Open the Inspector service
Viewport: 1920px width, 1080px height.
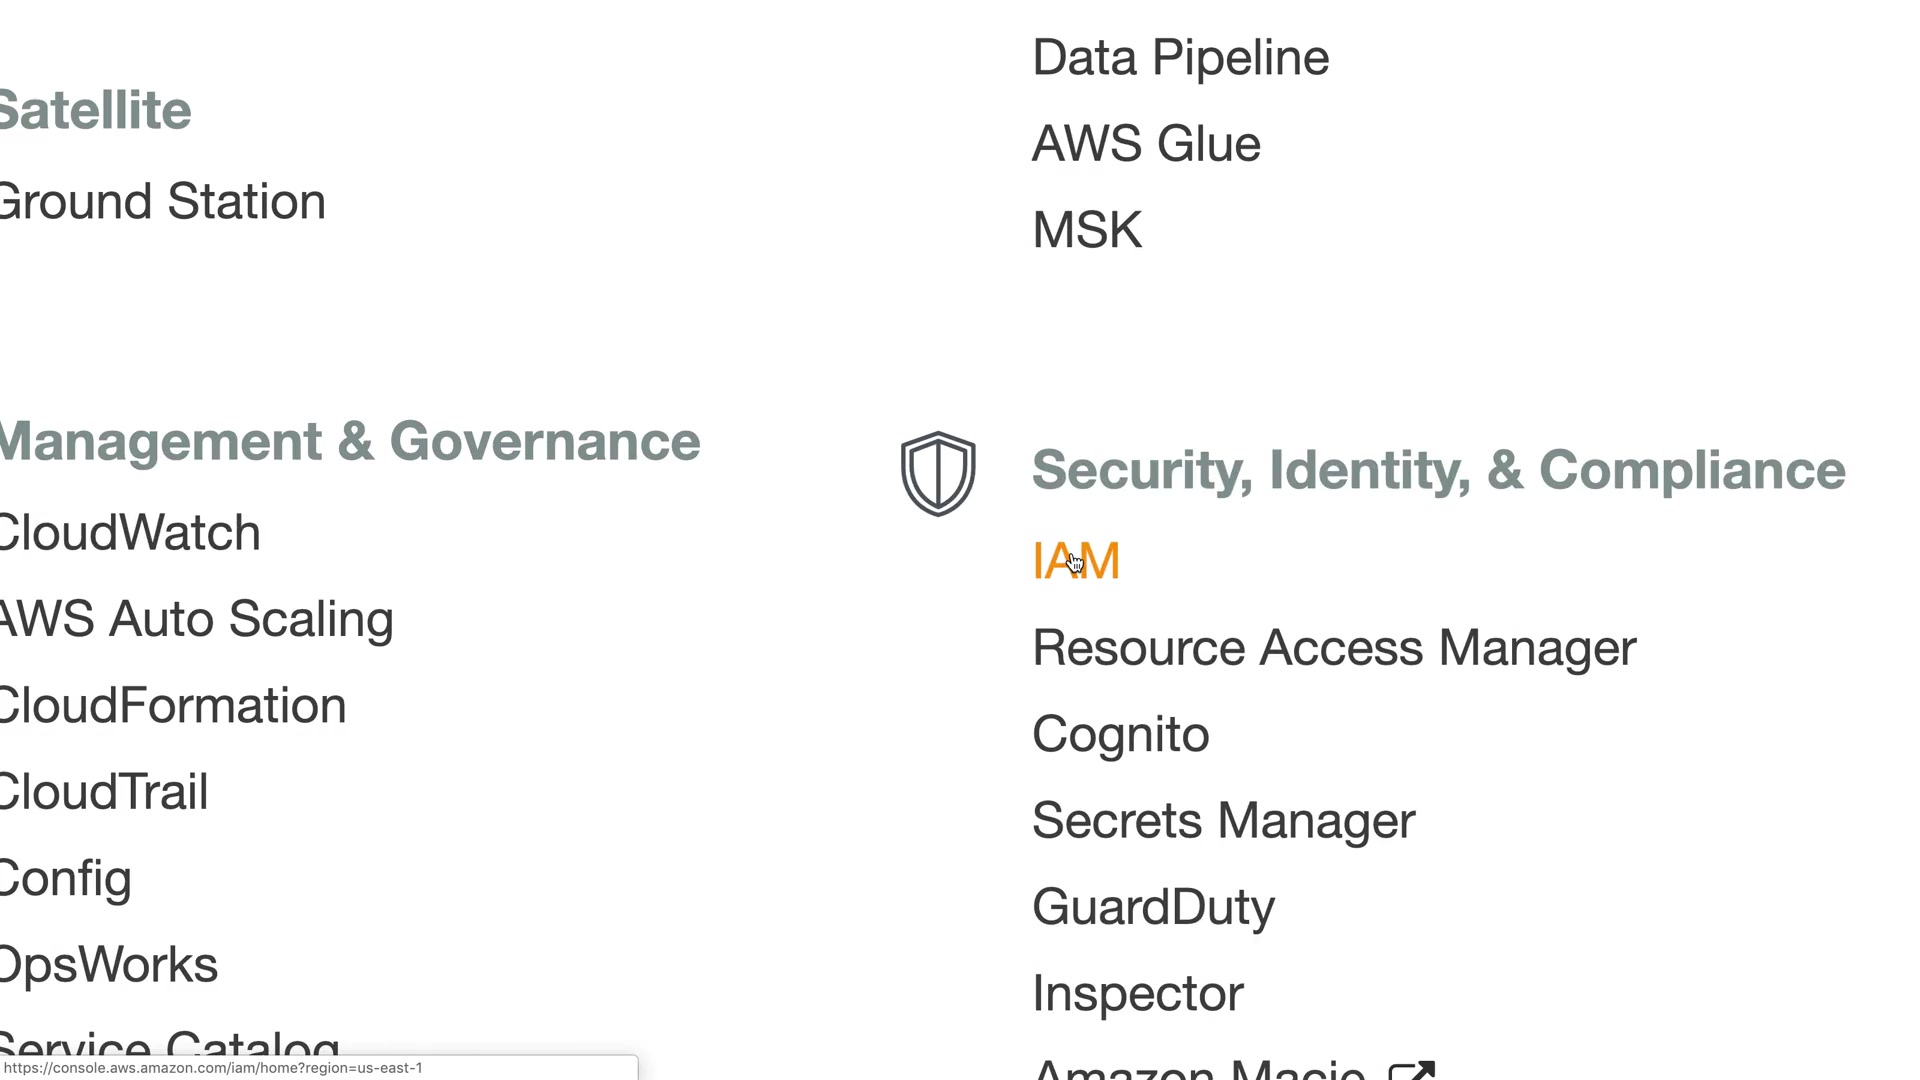tap(1137, 994)
